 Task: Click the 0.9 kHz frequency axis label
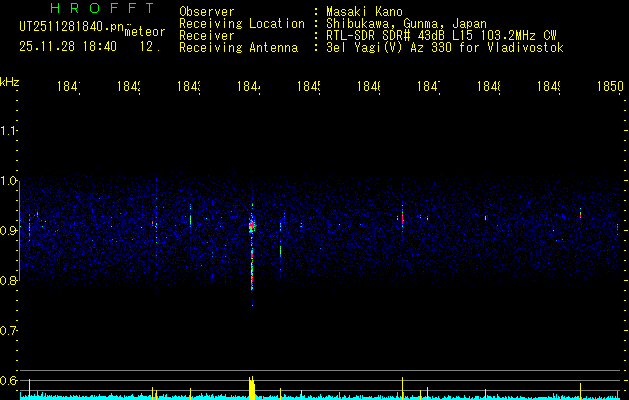[x=8, y=231]
